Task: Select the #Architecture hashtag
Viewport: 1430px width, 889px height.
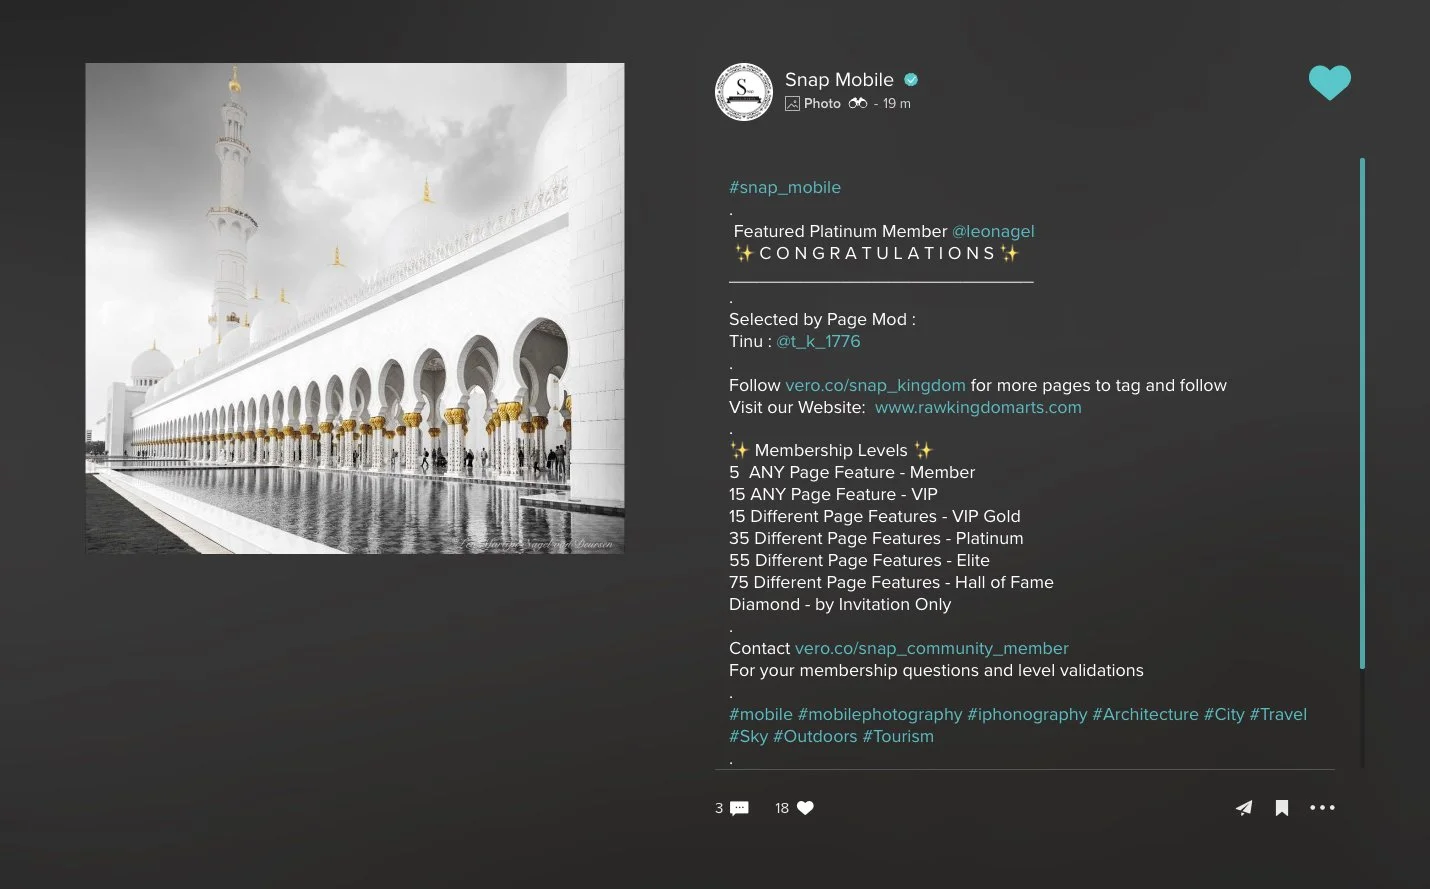Action: tap(1145, 714)
